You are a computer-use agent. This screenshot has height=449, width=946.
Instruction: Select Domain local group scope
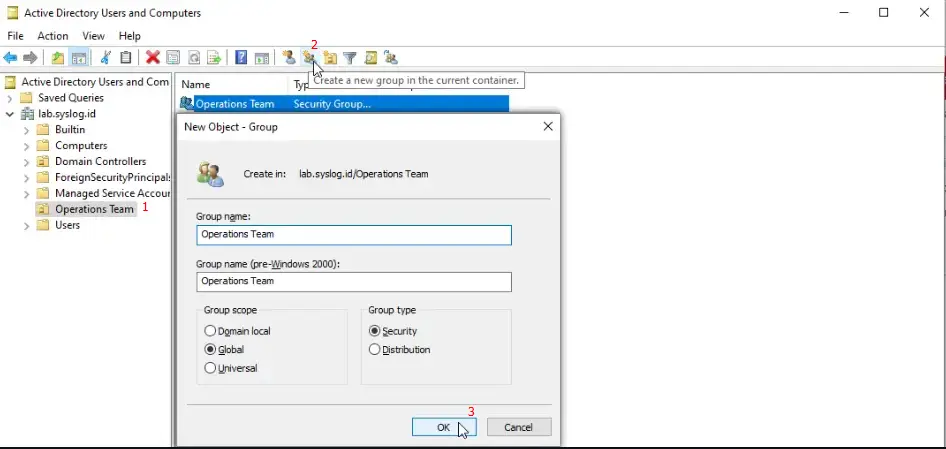(210, 331)
